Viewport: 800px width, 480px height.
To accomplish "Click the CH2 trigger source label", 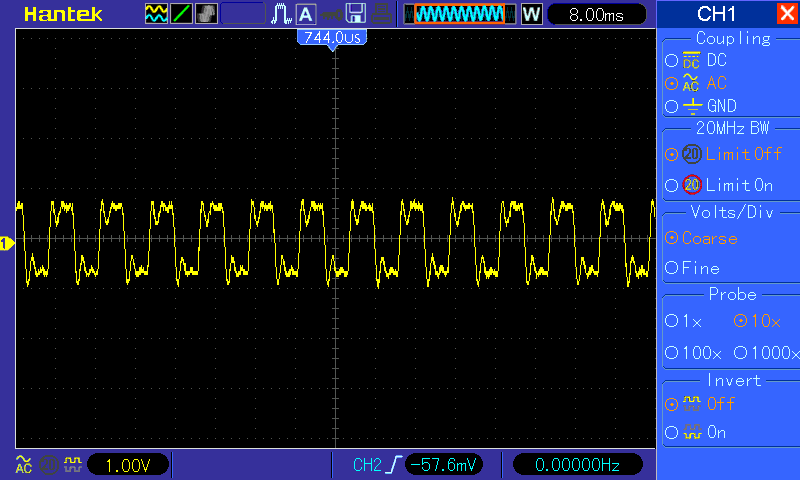I will (x=367, y=465).
